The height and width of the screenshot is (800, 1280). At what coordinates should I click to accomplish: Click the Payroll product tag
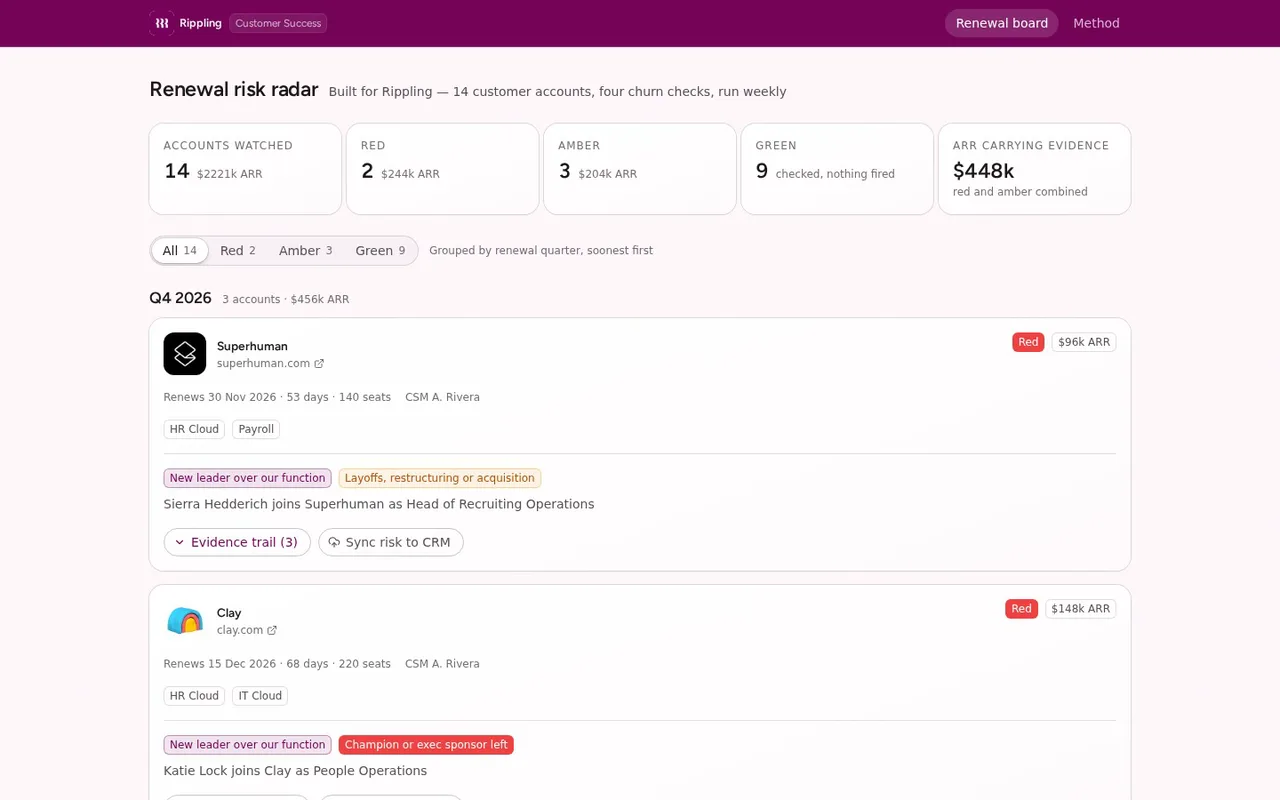point(256,429)
